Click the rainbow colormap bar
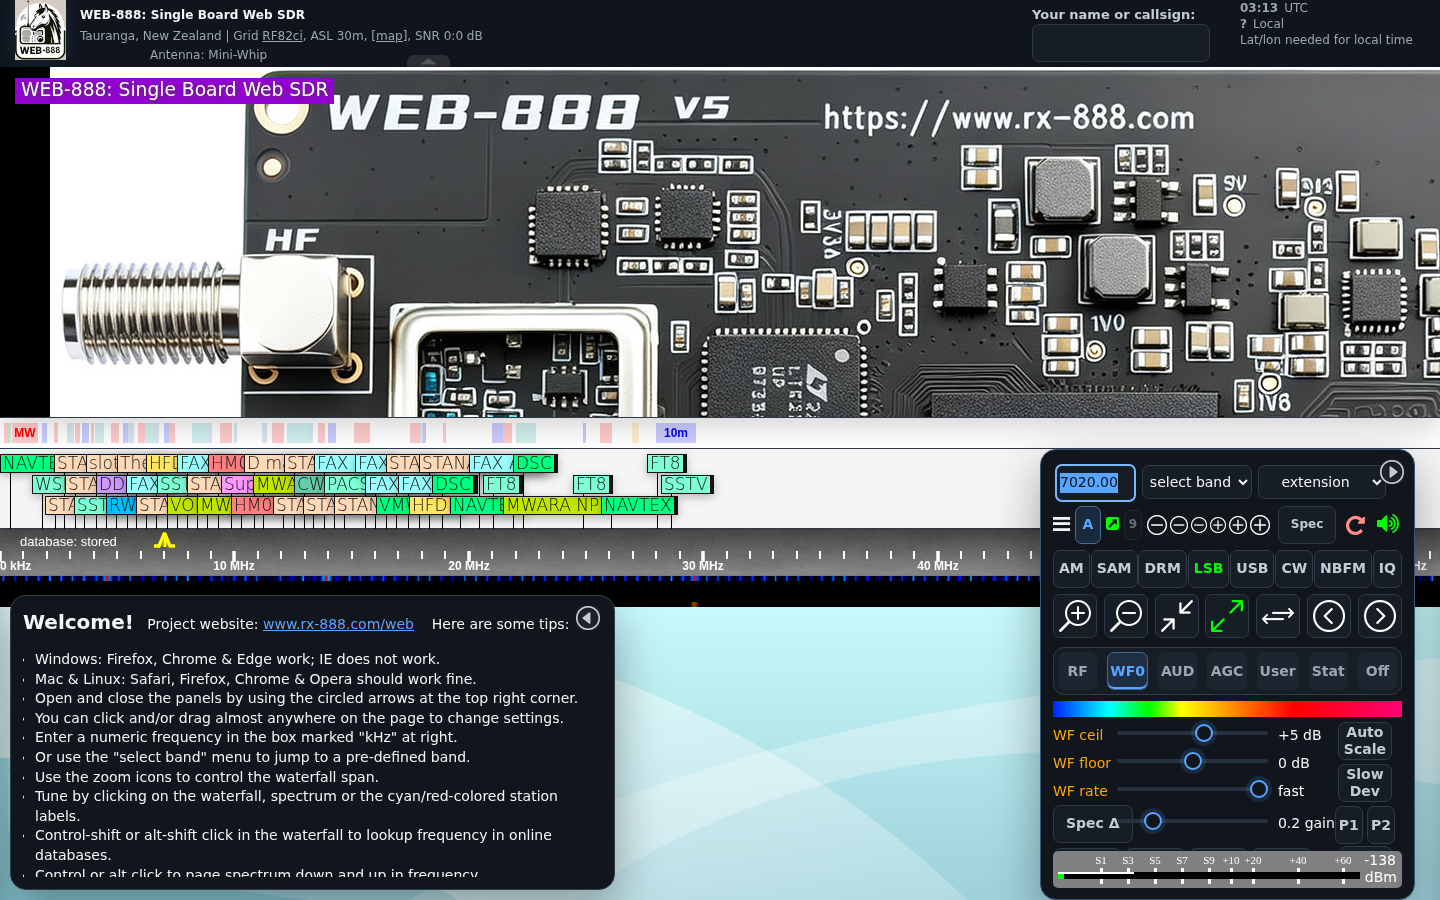 [x=1227, y=709]
